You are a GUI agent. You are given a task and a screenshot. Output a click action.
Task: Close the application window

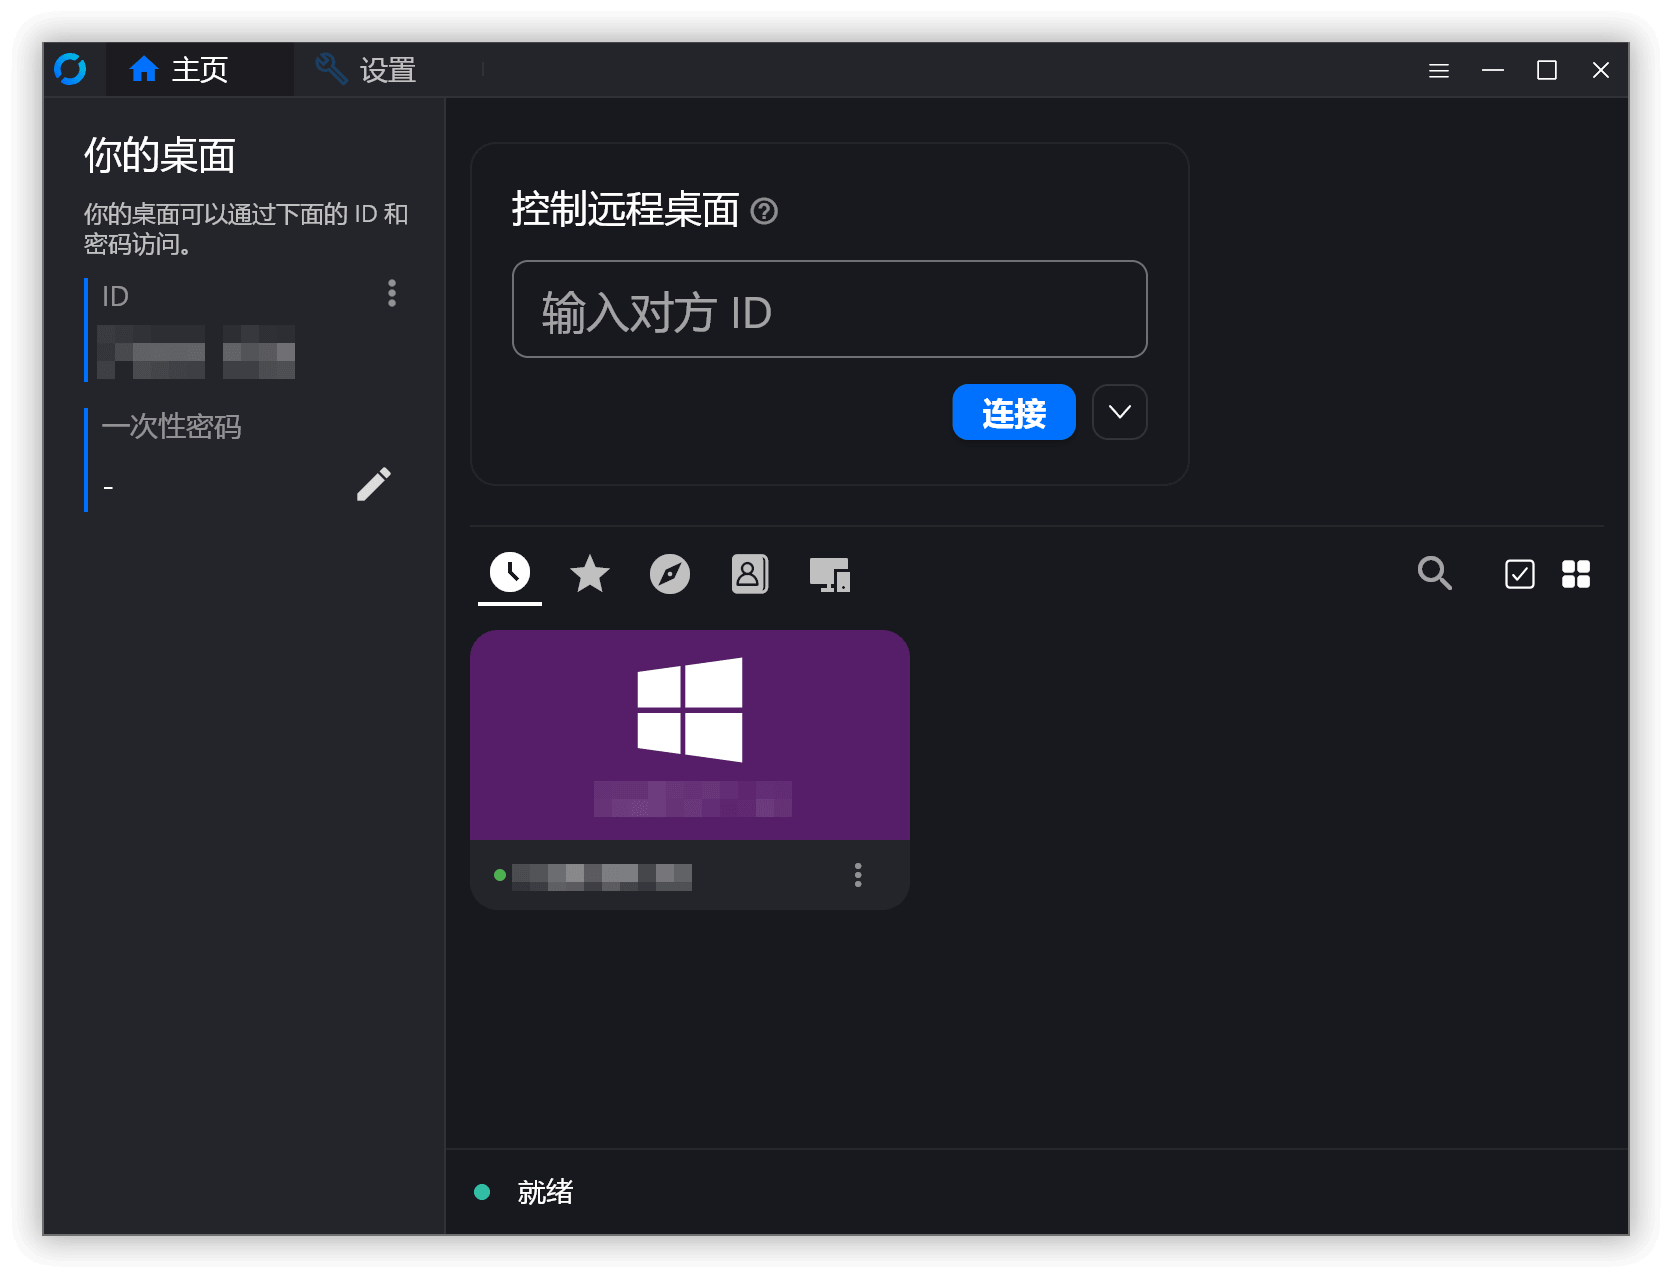tap(1601, 70)
